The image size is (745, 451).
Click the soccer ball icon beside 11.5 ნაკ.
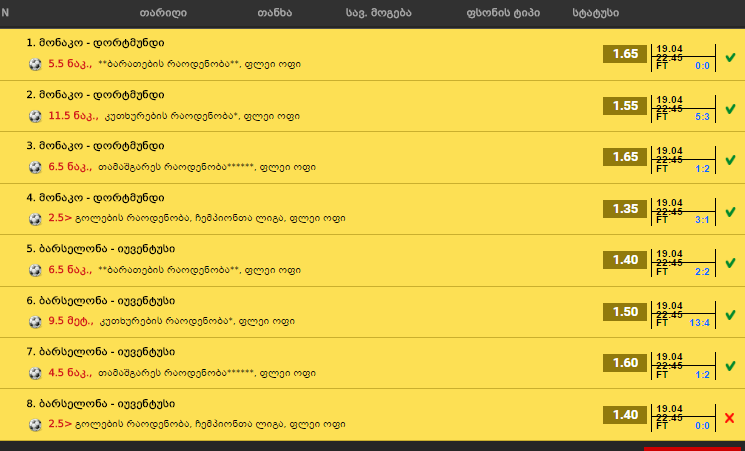click(x=35, y=116)
